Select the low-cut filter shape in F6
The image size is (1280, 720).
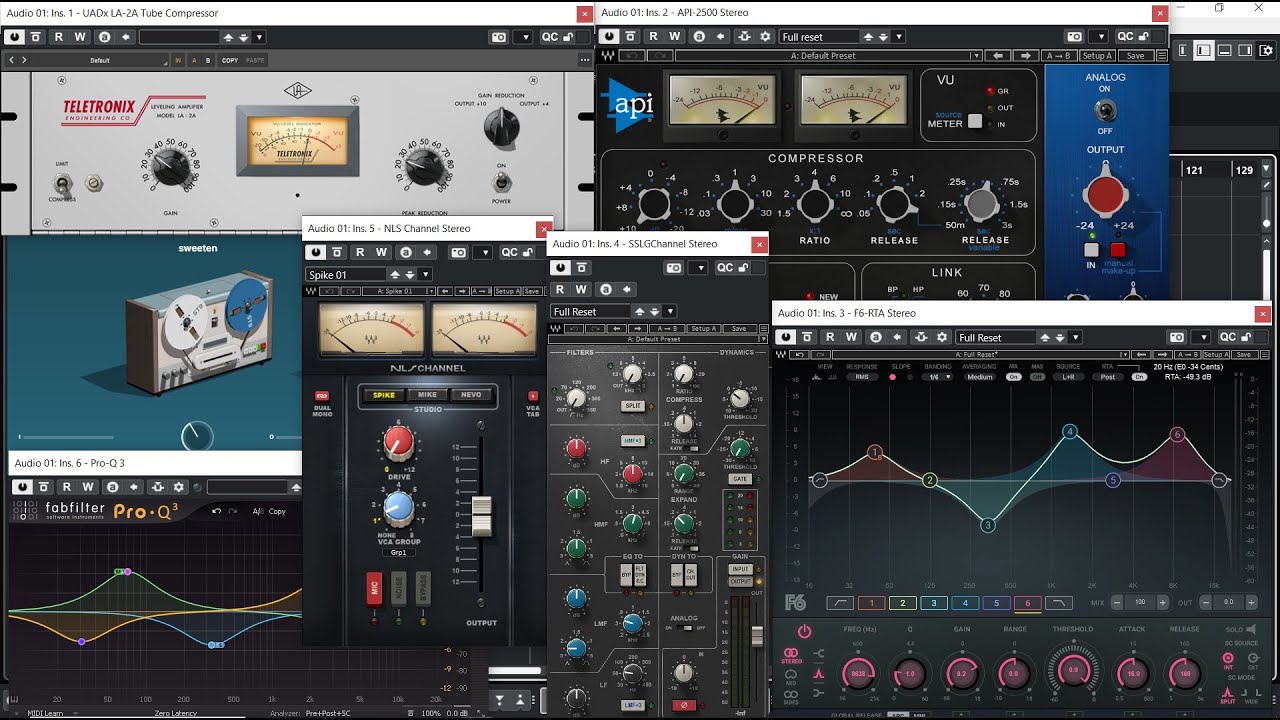coord(841,603)
